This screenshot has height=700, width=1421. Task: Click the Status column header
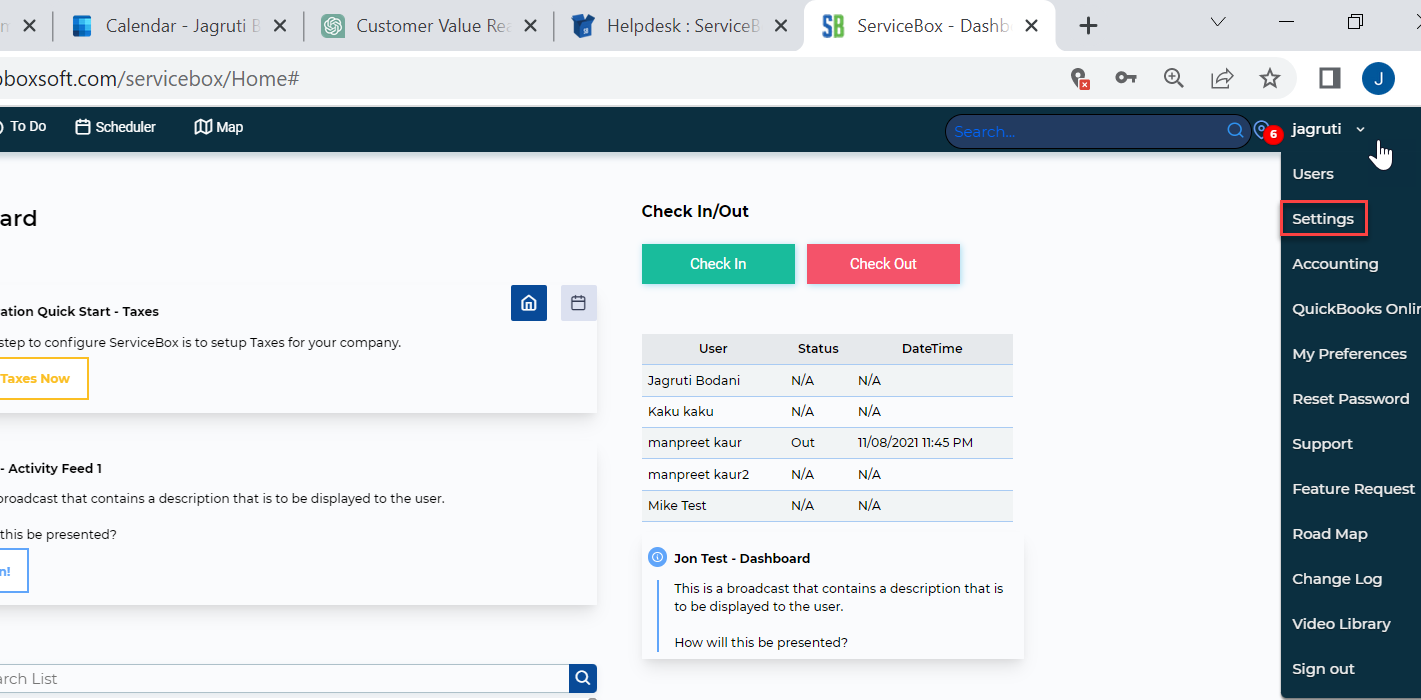818,349
